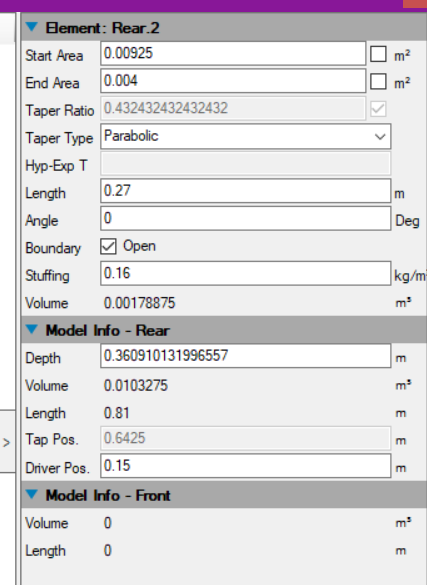Click the Start Area label
The height and width of the screenshot is (585, 427).
click(54, 56)
